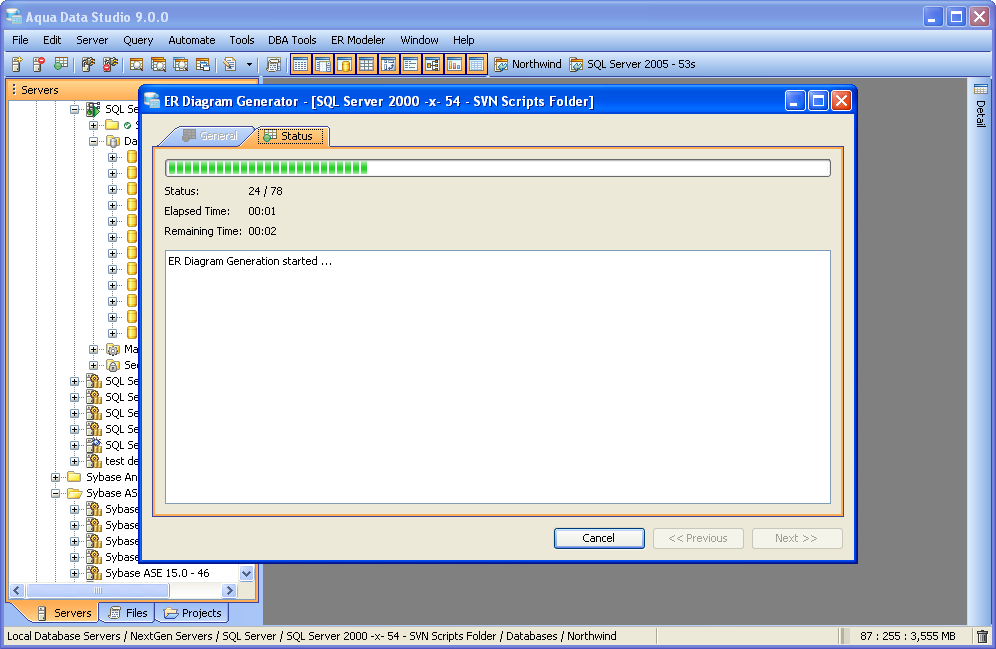Open the Tools menu

pos(242,40)
